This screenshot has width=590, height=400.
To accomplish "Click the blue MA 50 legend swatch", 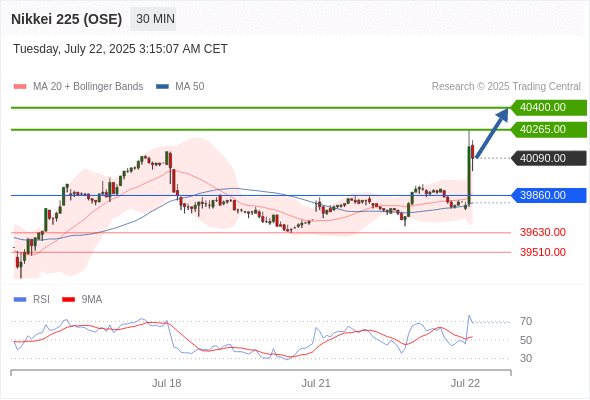I will pos(162,87).
